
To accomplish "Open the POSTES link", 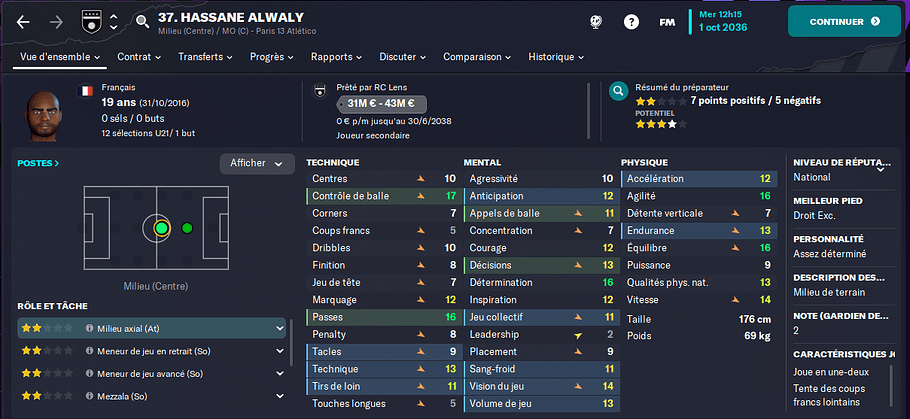I will [x=38, y=163].
